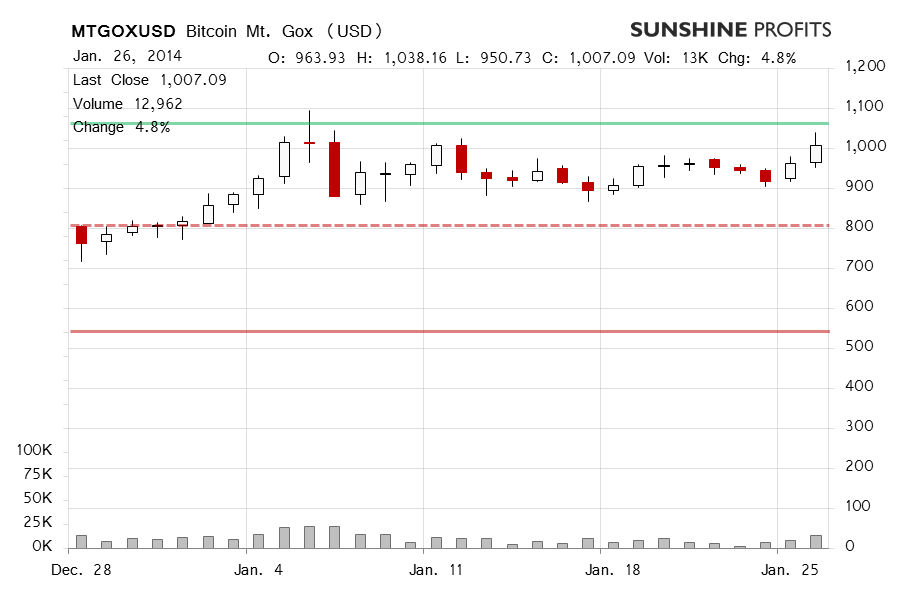900x596 pixels.
Task: Click the H: 1,038.16 high value
Action: pyautogui.click(x=402, y=58)
